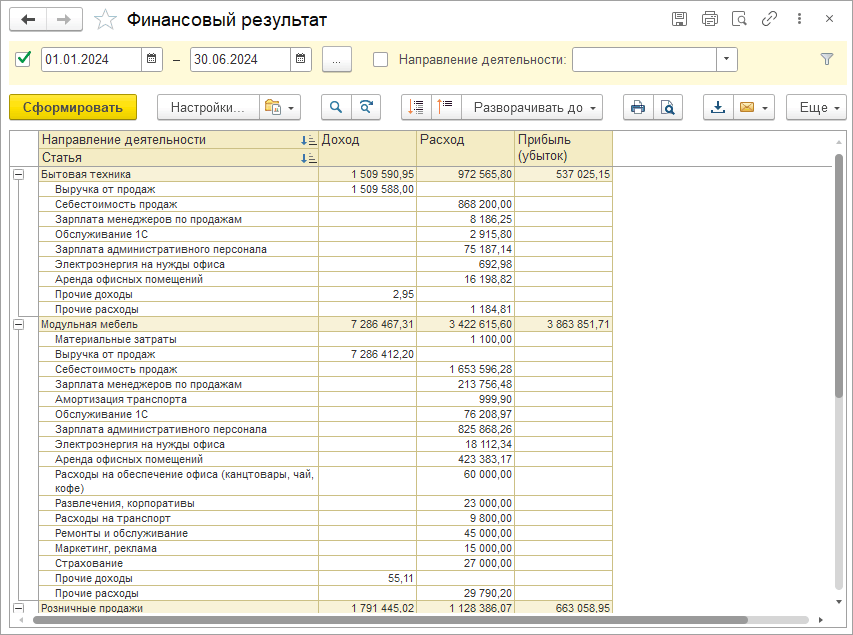
Task: Click the filter funnel icon
Action: (826, 59)
